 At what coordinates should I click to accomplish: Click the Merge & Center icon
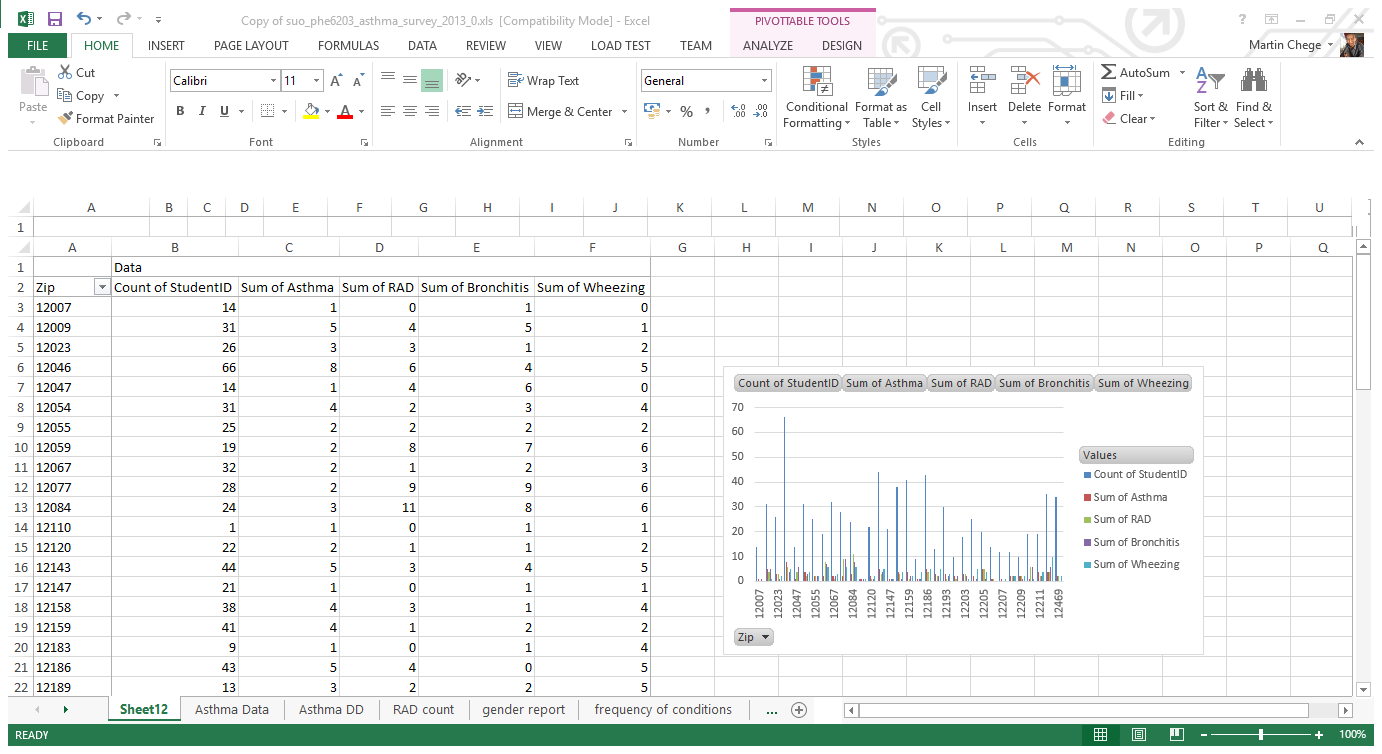(x=516, y=111)
